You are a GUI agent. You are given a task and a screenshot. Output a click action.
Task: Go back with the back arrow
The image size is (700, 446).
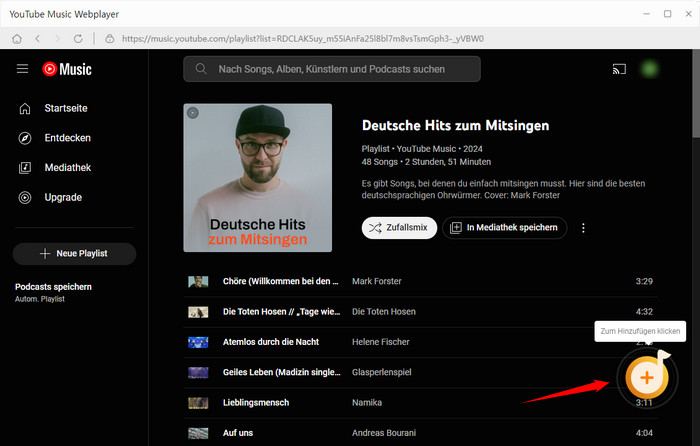point(38,39)
